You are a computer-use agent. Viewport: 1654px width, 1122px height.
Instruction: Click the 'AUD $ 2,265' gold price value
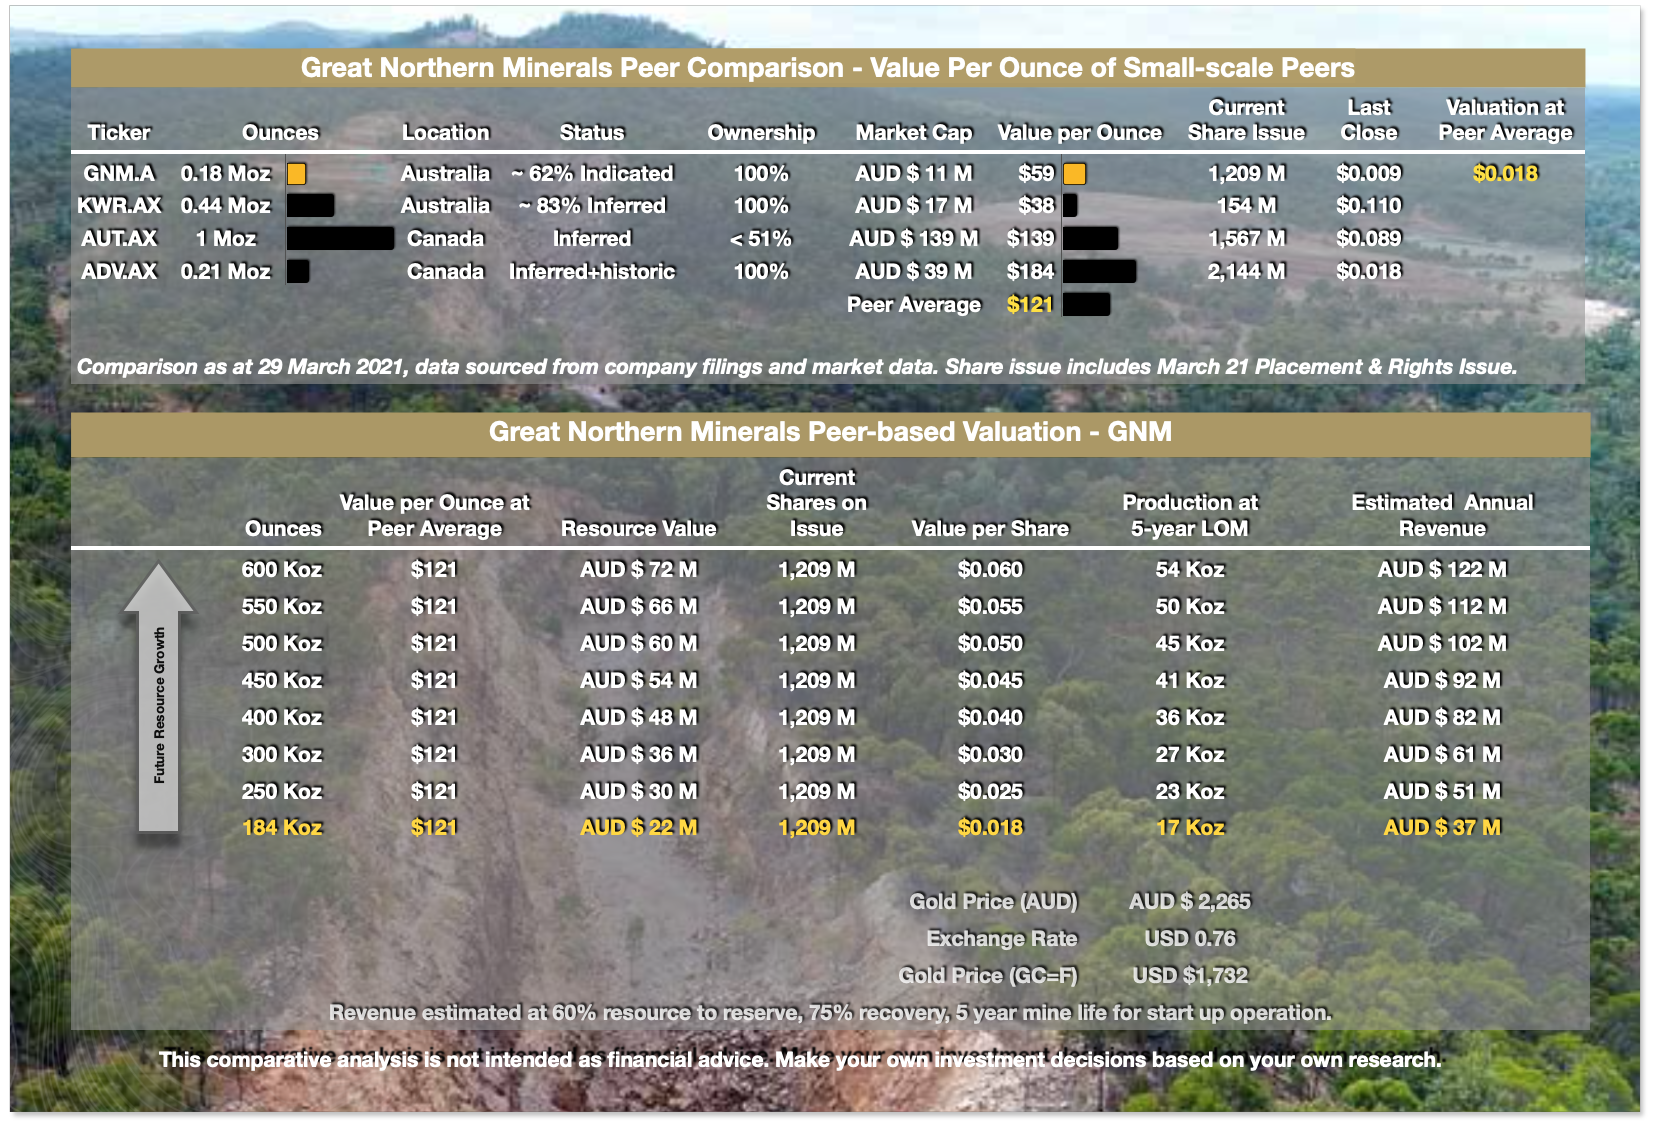tap(1190, 901)
